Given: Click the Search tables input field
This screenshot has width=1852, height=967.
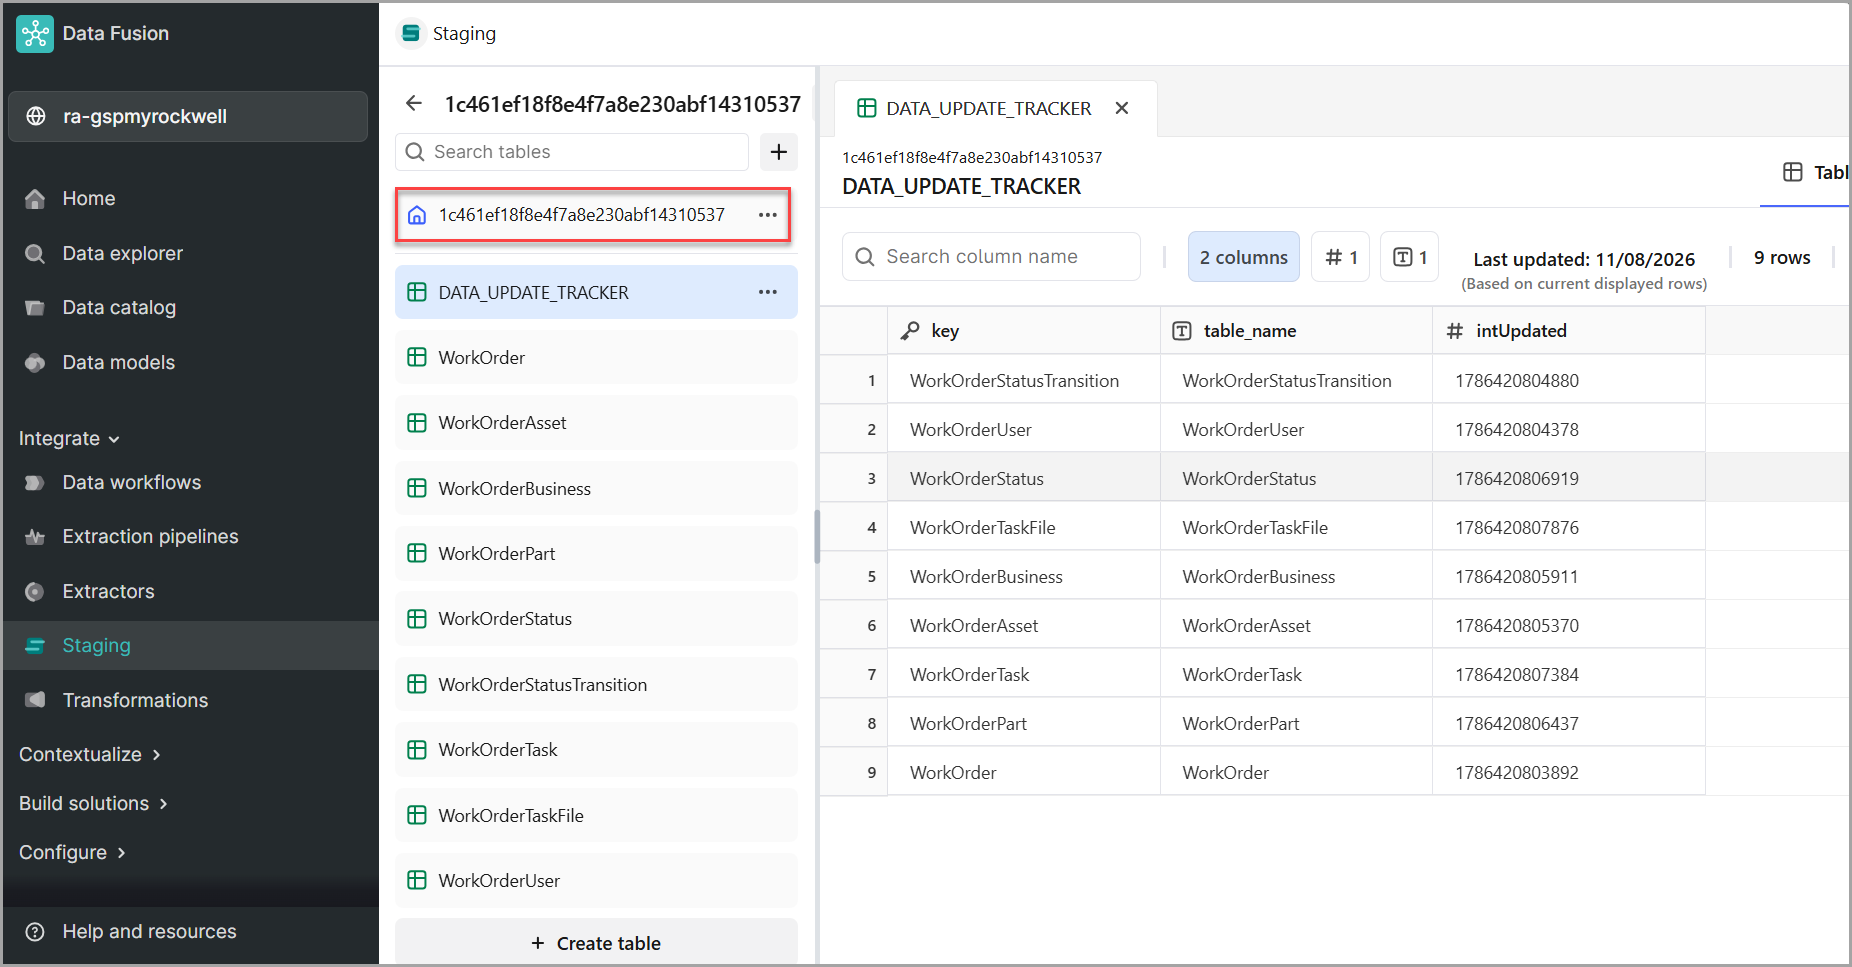Looking at the screenshot, I should (572, 152).
